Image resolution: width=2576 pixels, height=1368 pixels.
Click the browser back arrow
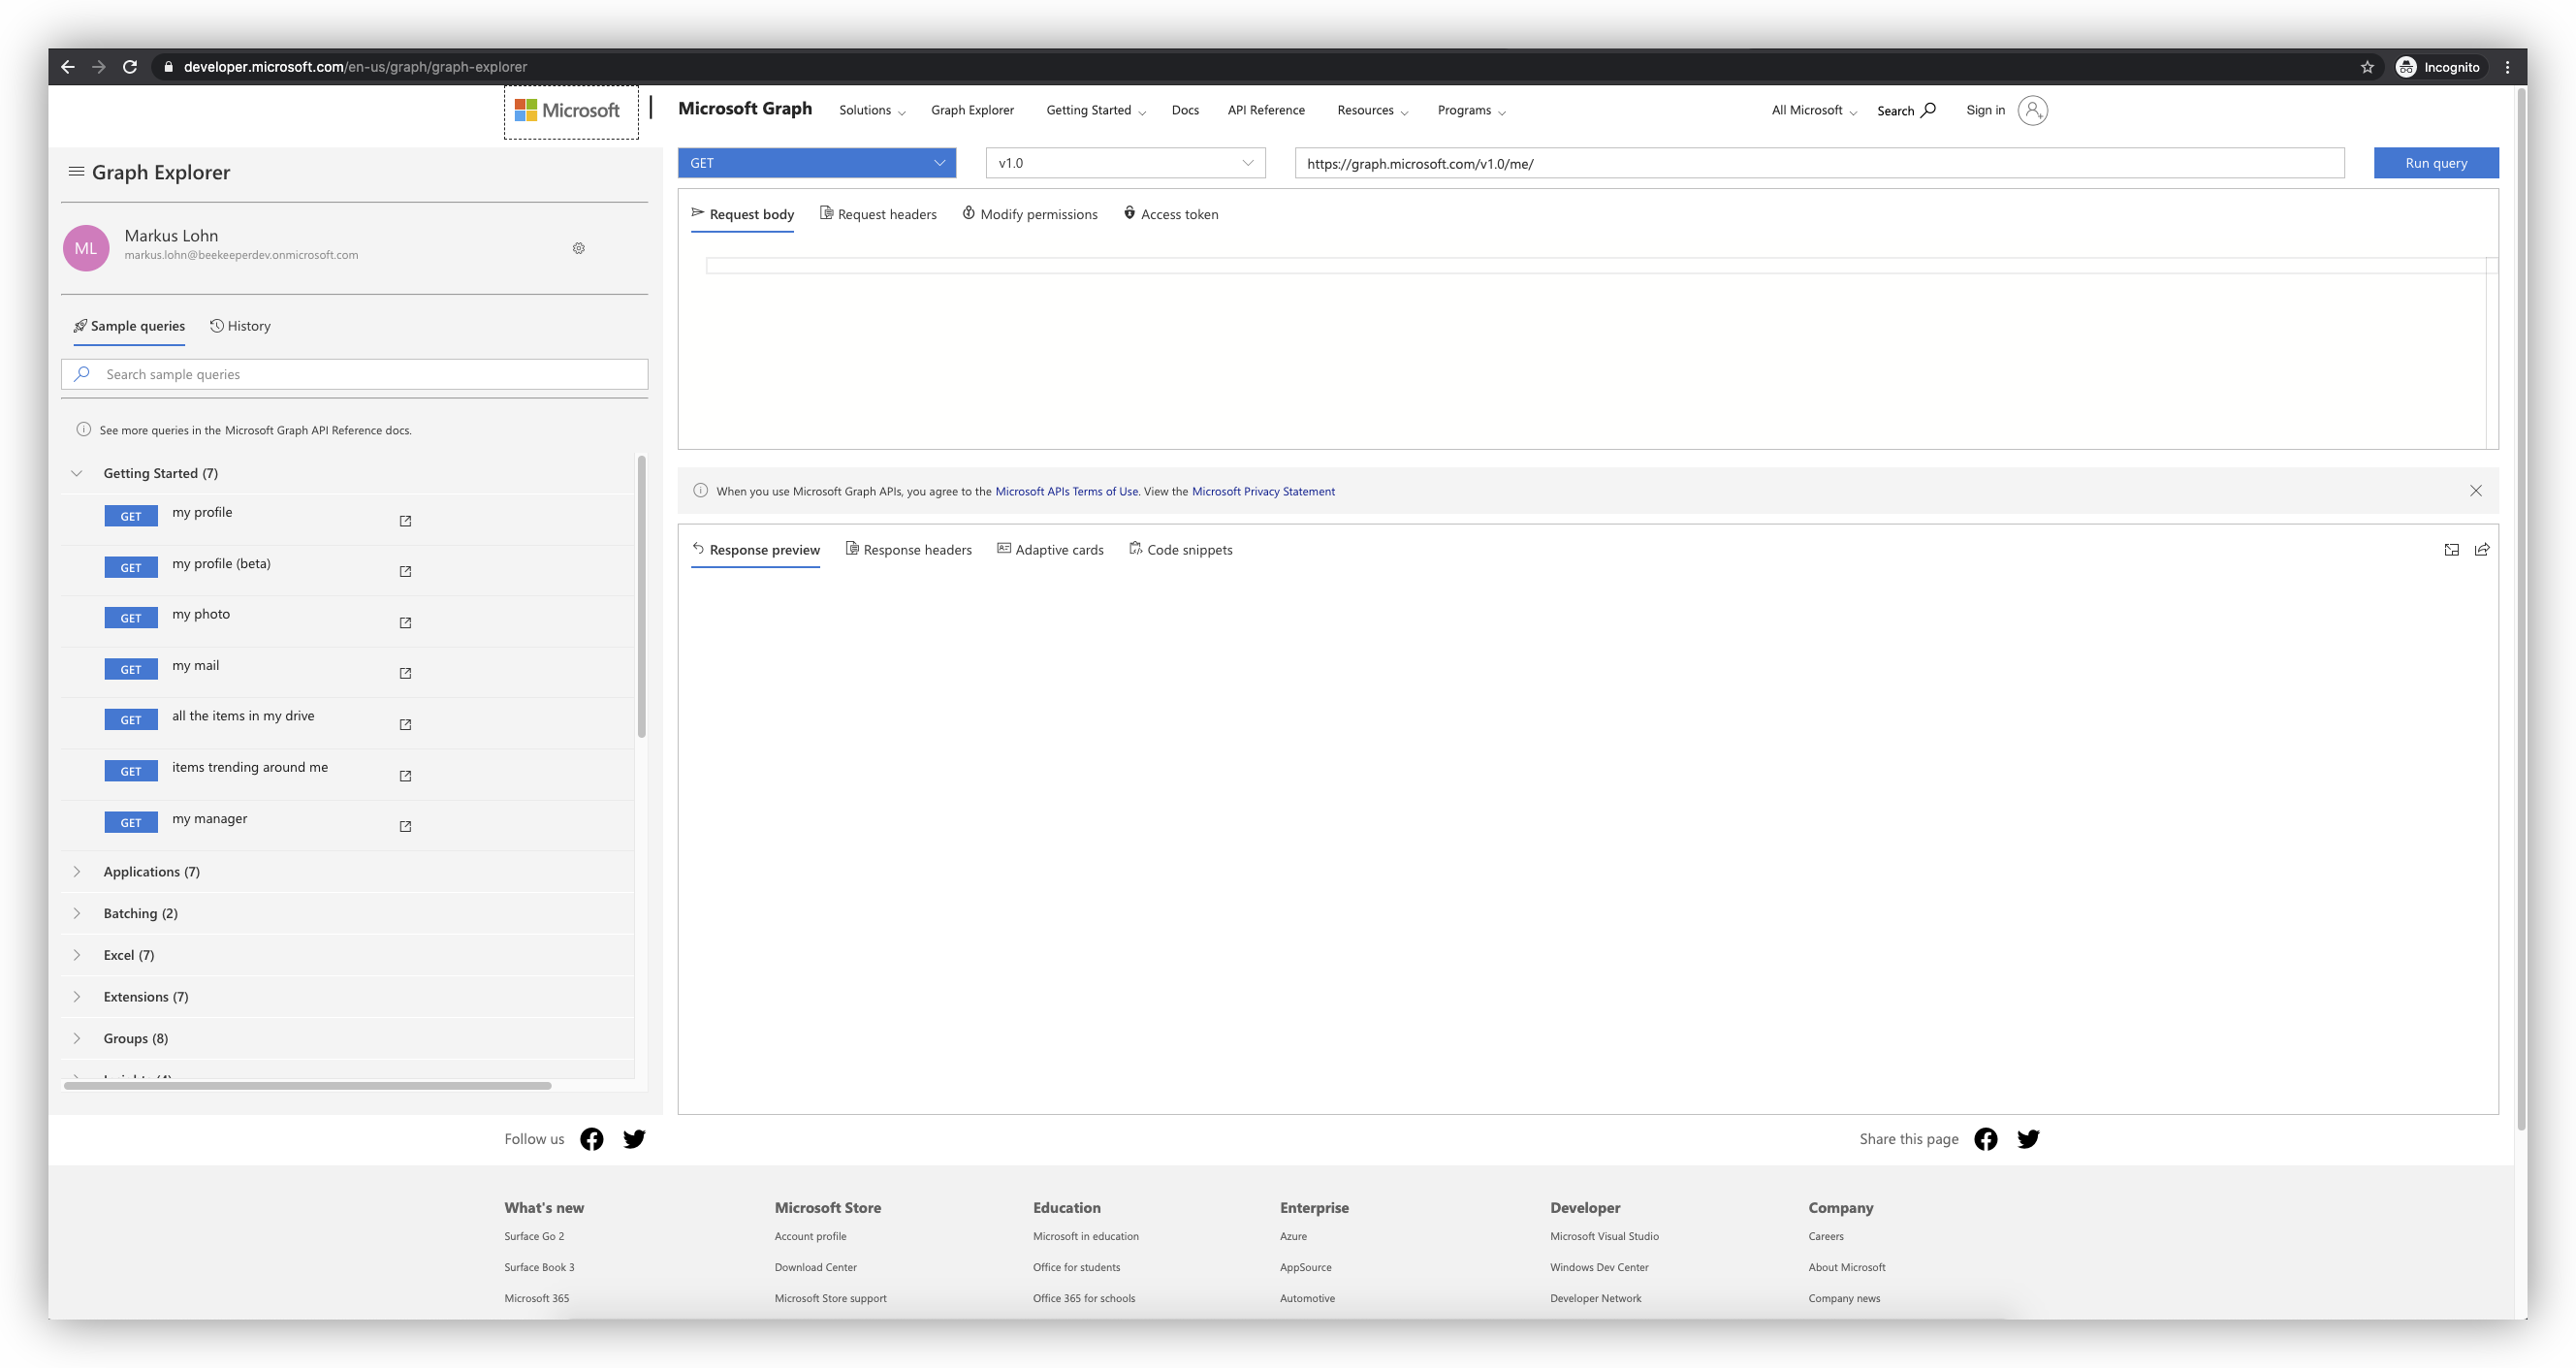click(x=68, y=67)
